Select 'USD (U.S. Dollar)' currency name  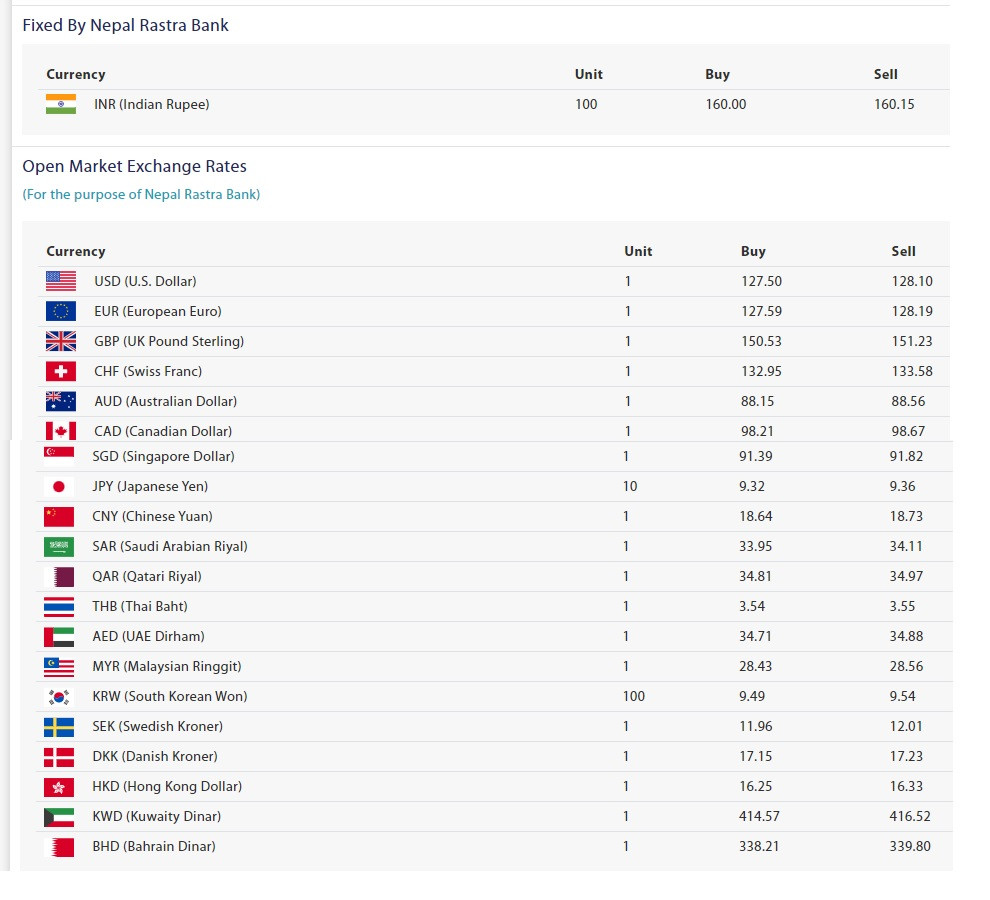[145, 281]
